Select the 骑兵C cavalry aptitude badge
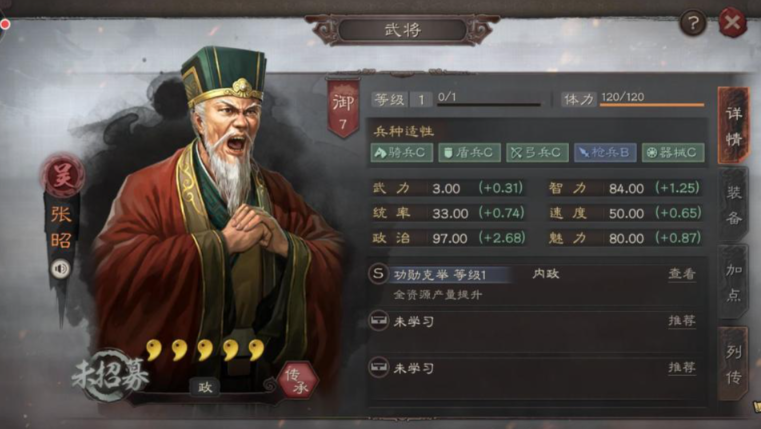The width and height of the screenshot is (761, 429). 401,152
